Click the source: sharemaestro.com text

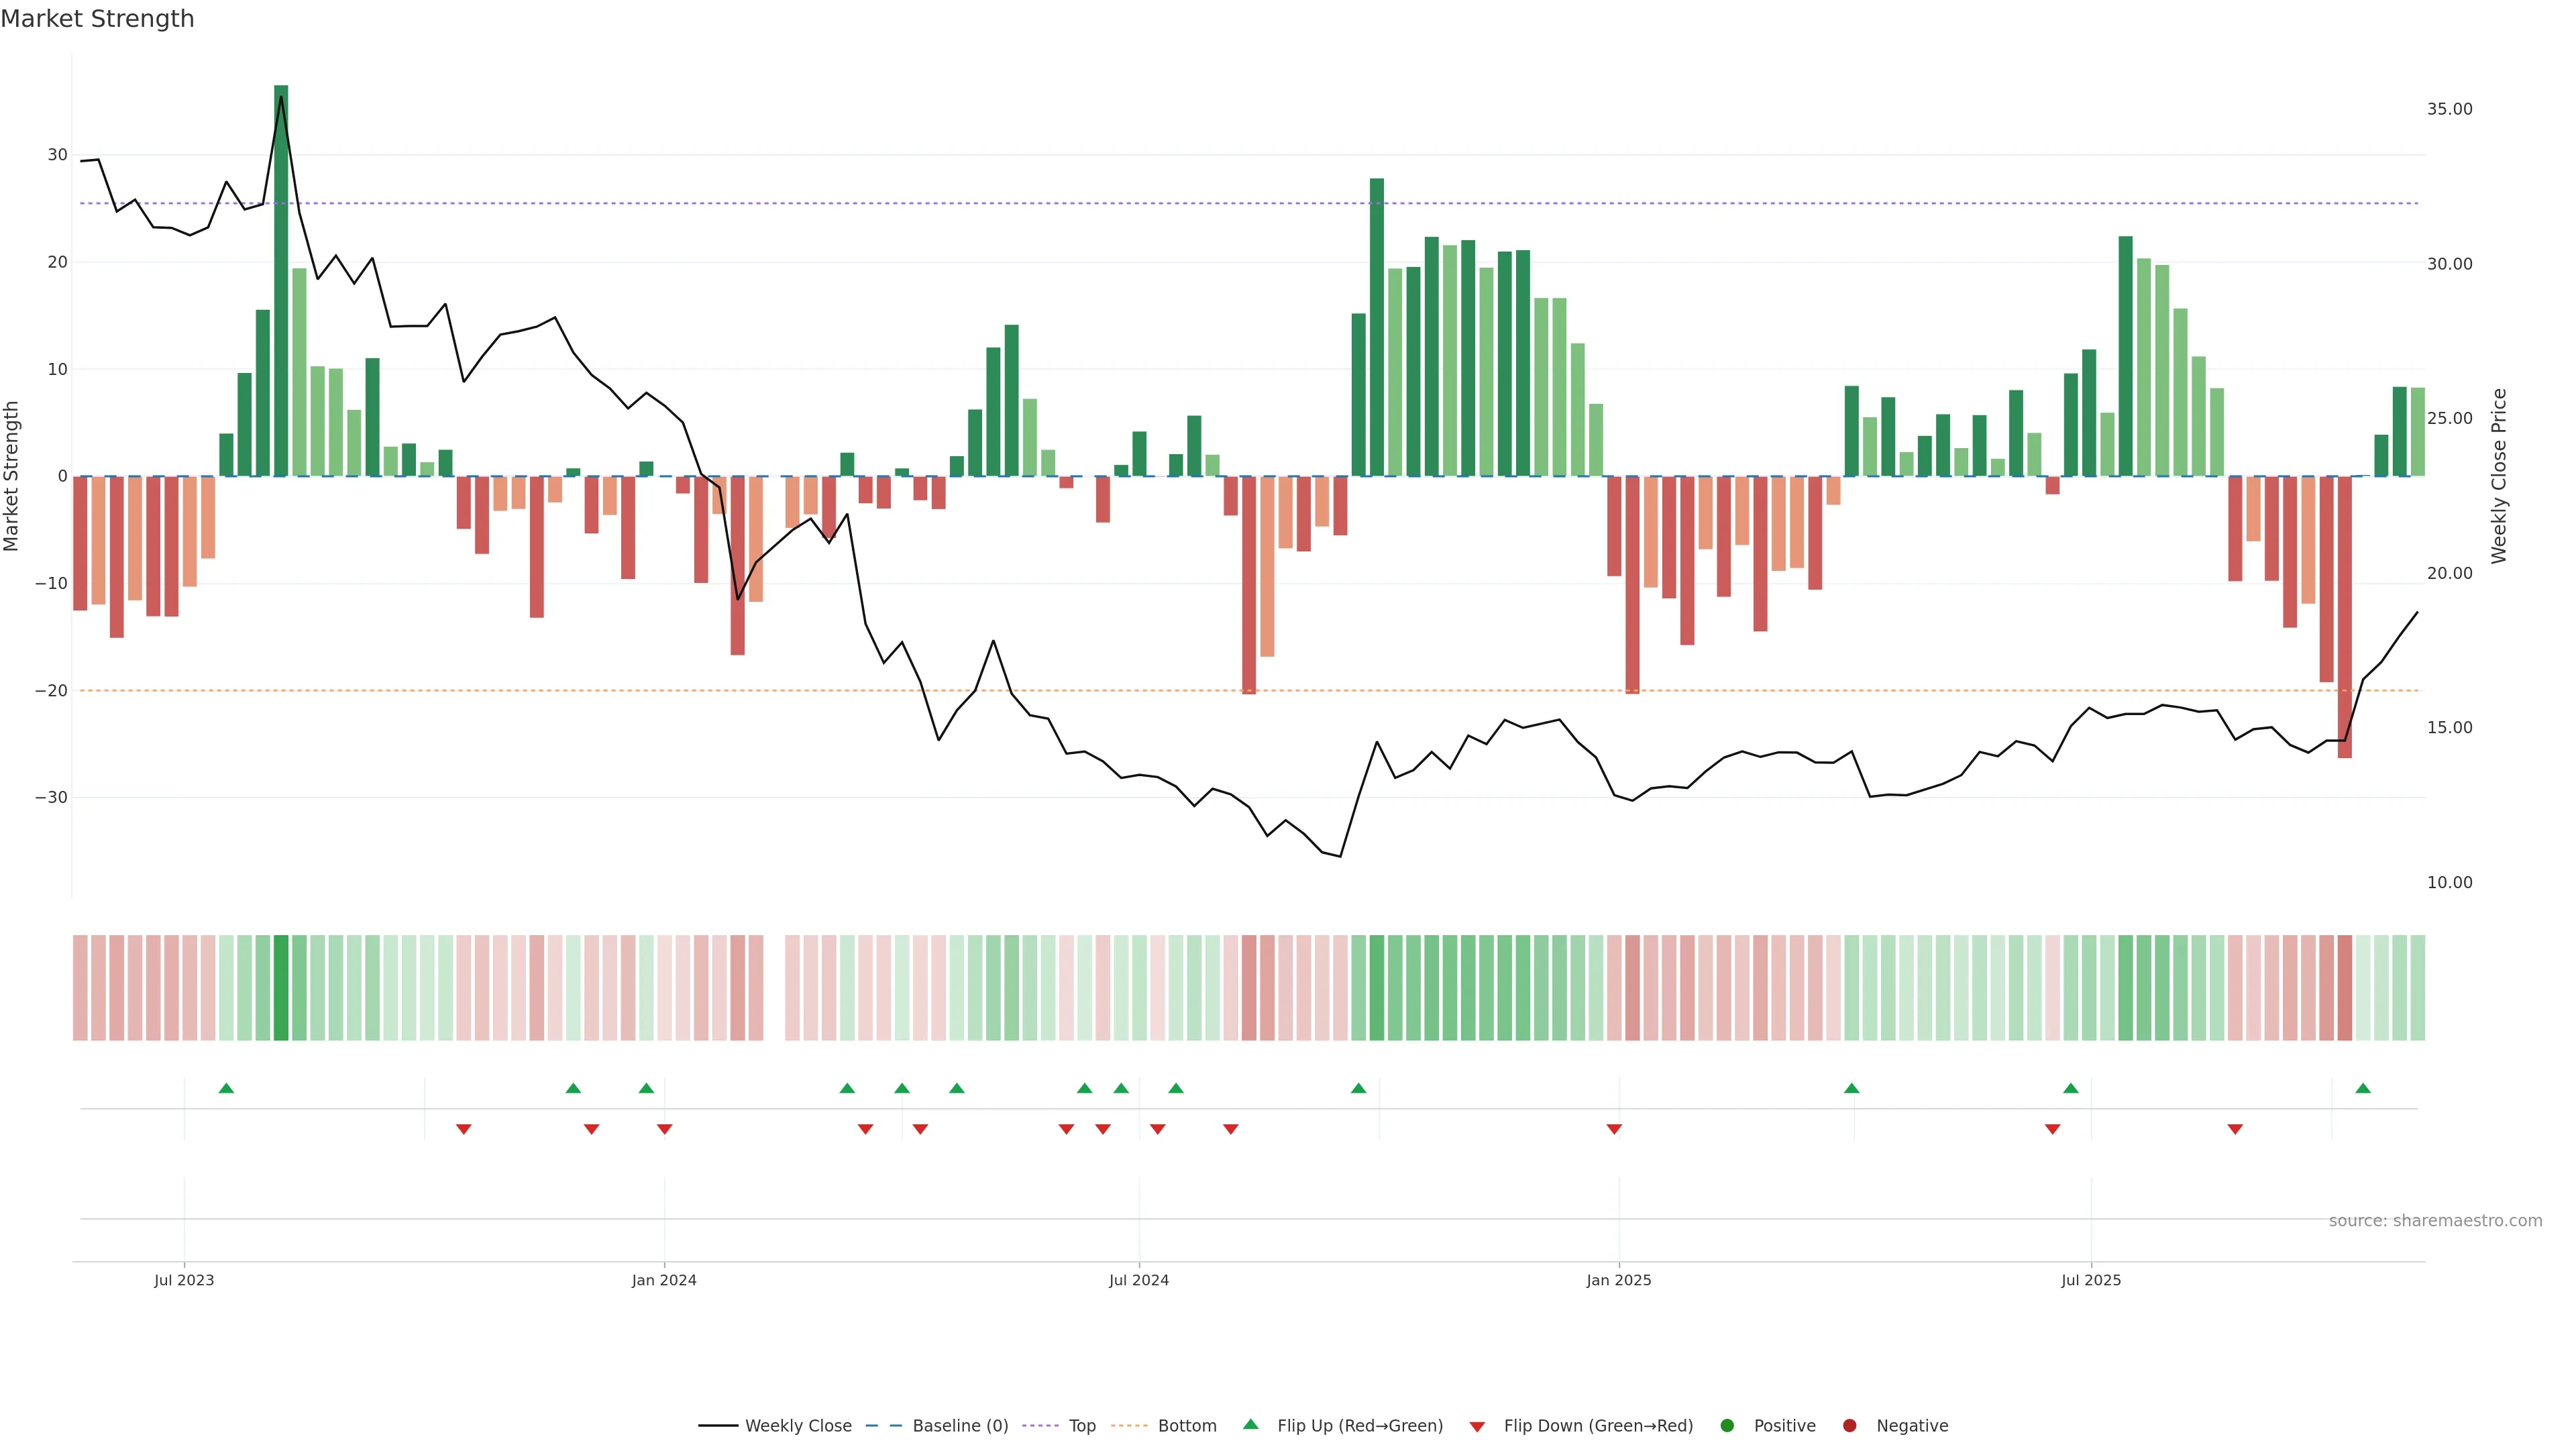click(x=2435, y=1220)
